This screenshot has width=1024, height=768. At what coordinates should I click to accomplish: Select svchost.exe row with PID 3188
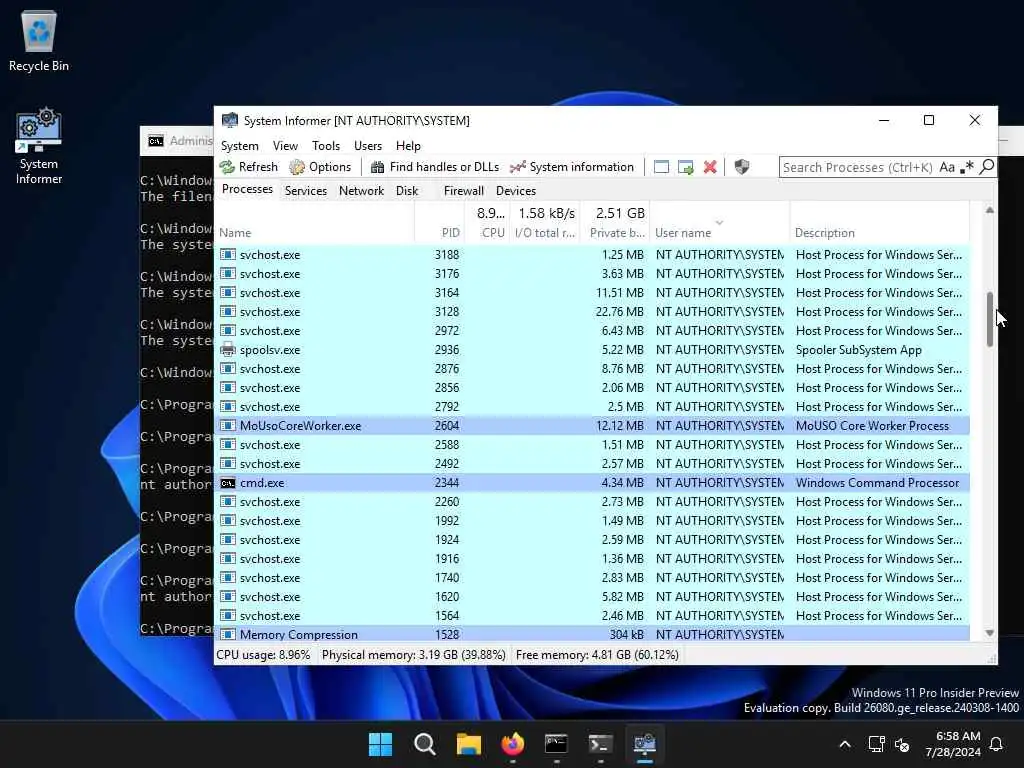tap(592, 255)
